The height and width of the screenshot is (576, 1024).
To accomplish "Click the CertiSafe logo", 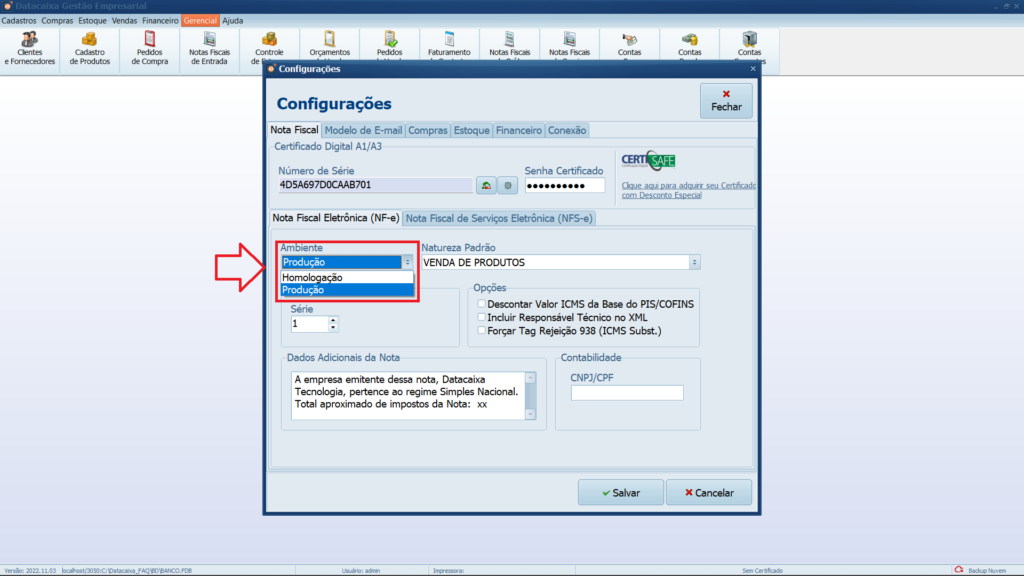I will [648, 161].
